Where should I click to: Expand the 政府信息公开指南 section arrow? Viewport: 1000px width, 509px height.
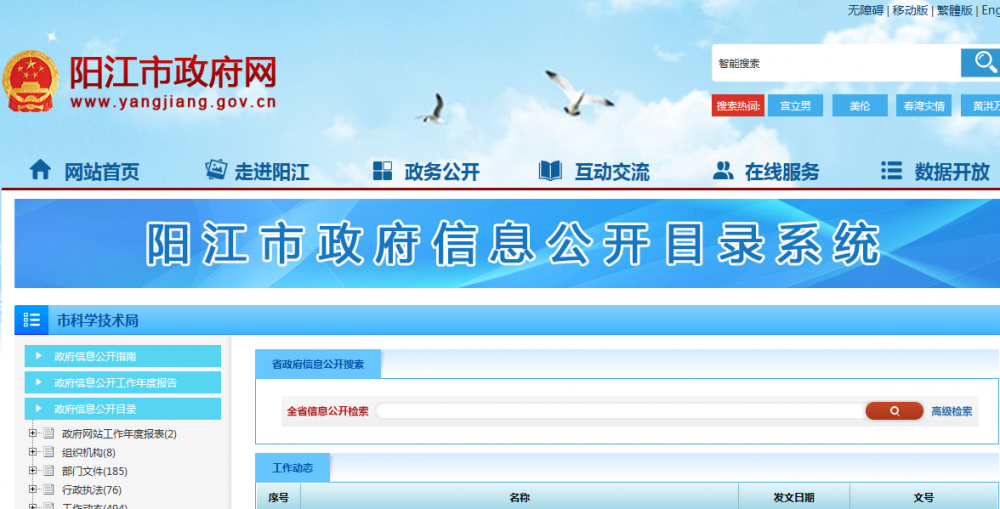coord(39,356)
